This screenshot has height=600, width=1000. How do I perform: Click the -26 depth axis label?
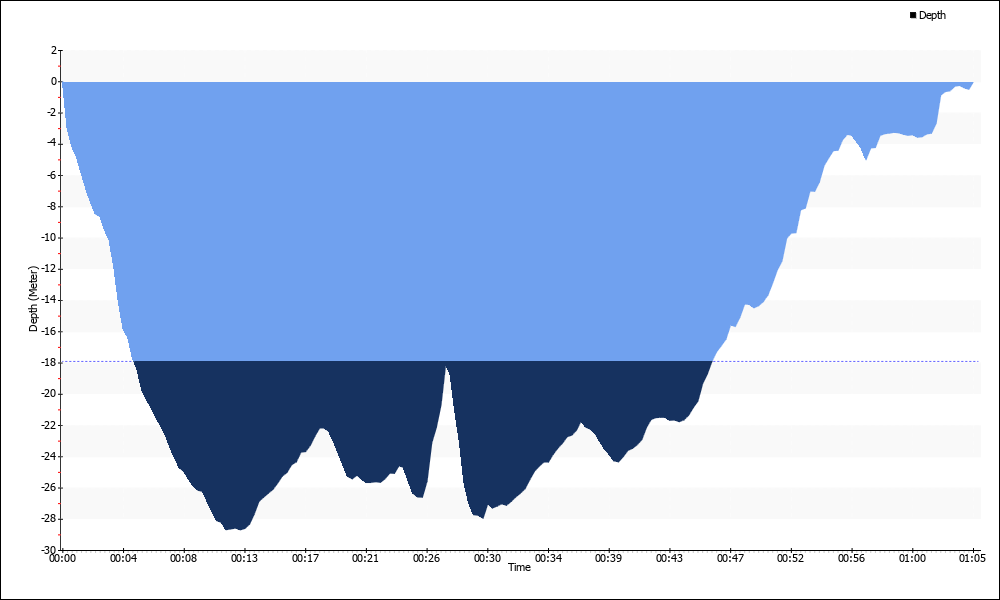pyautogui.click(x=50, y=487)
